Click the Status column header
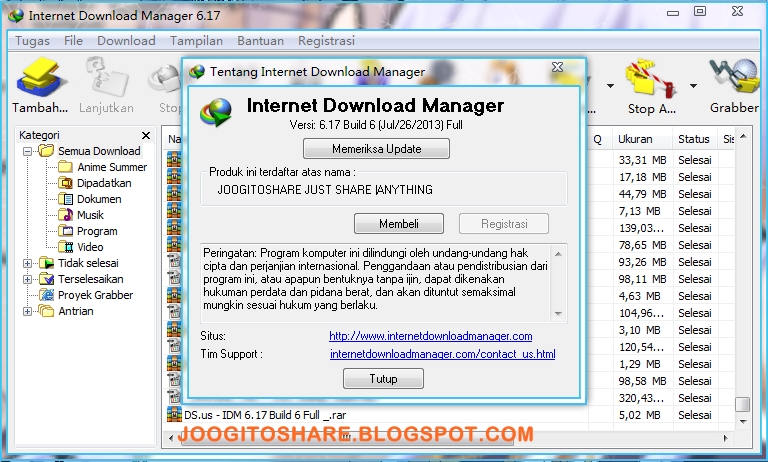Viewport: 768px width, 462px height. tap(694, 139)
